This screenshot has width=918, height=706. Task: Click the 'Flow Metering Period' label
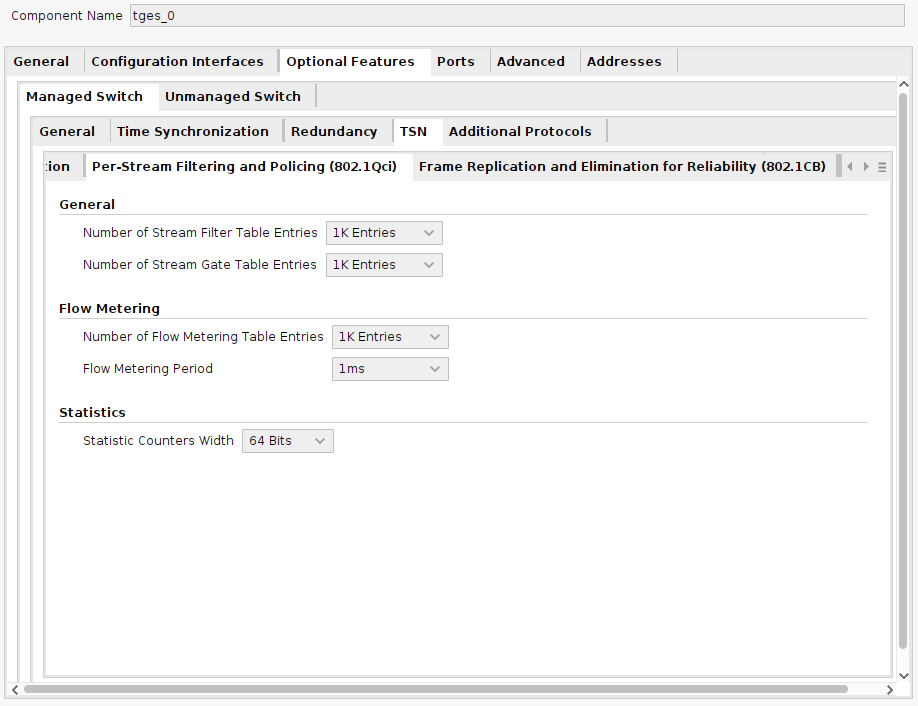(x=148, y=369)
